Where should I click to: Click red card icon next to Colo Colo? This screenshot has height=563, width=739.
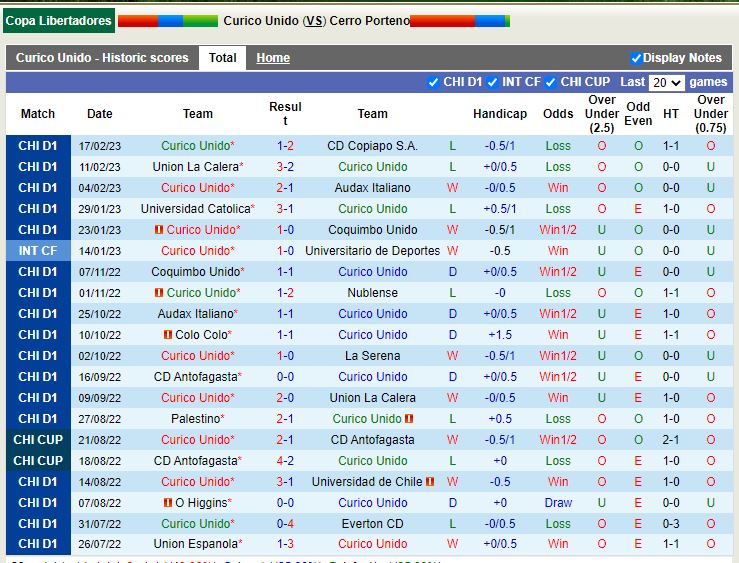point(167,335)
